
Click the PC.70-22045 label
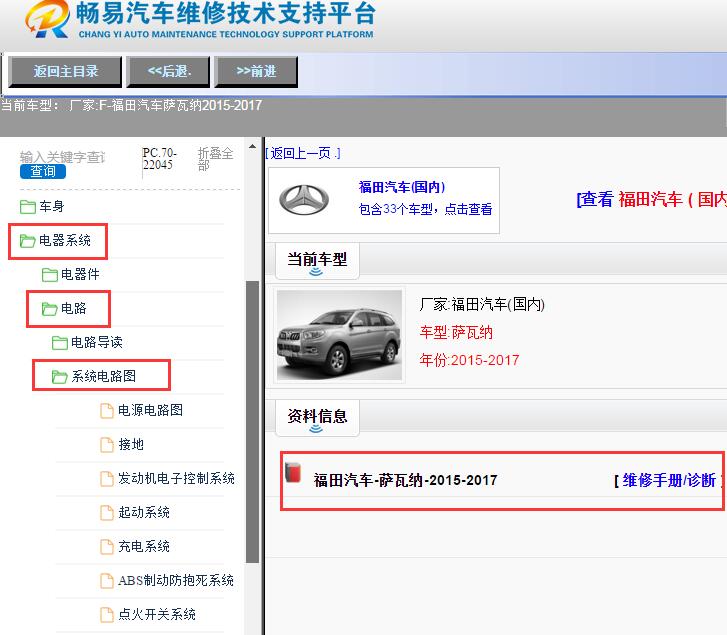point(159,159)
